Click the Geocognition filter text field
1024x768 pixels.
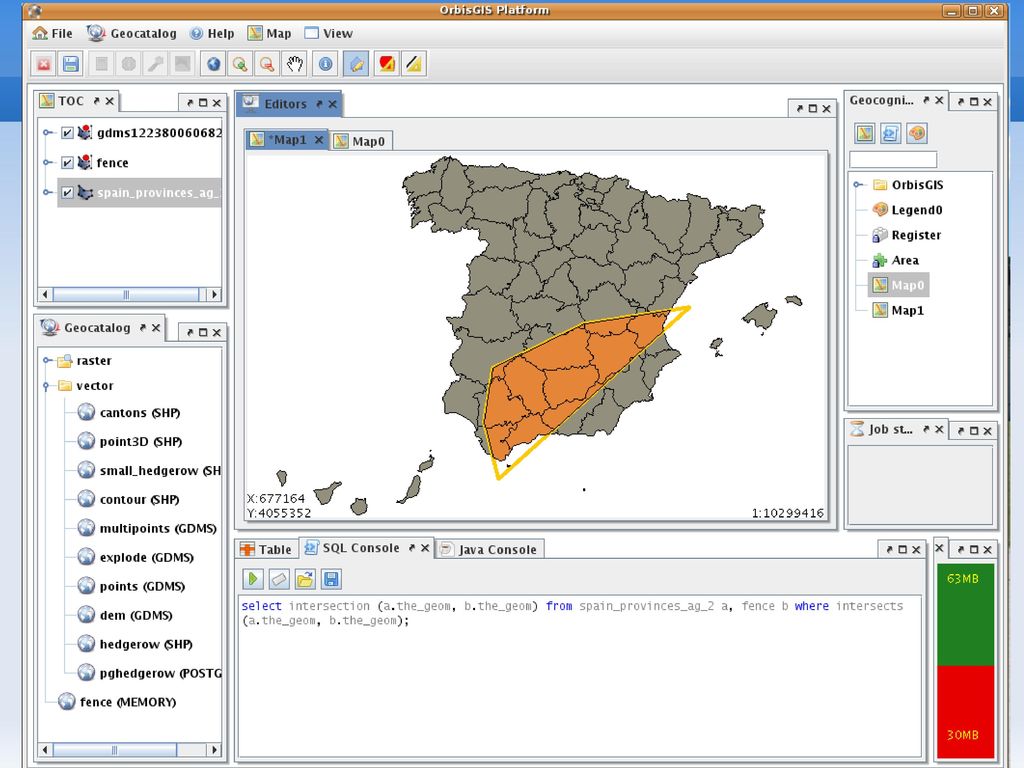pos(893,159)
